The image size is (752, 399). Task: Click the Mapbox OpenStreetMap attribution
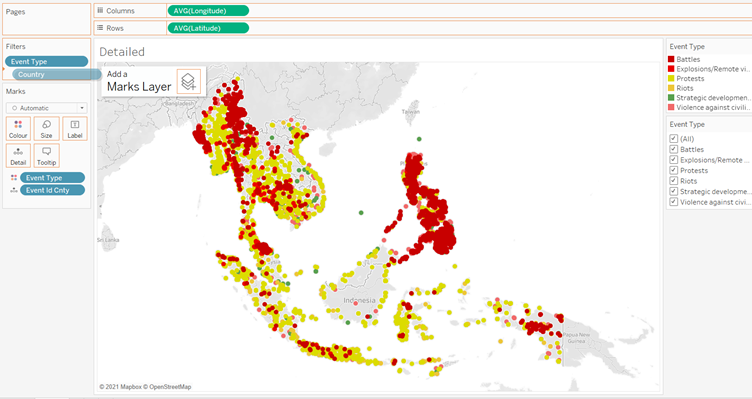click(145, 387)
